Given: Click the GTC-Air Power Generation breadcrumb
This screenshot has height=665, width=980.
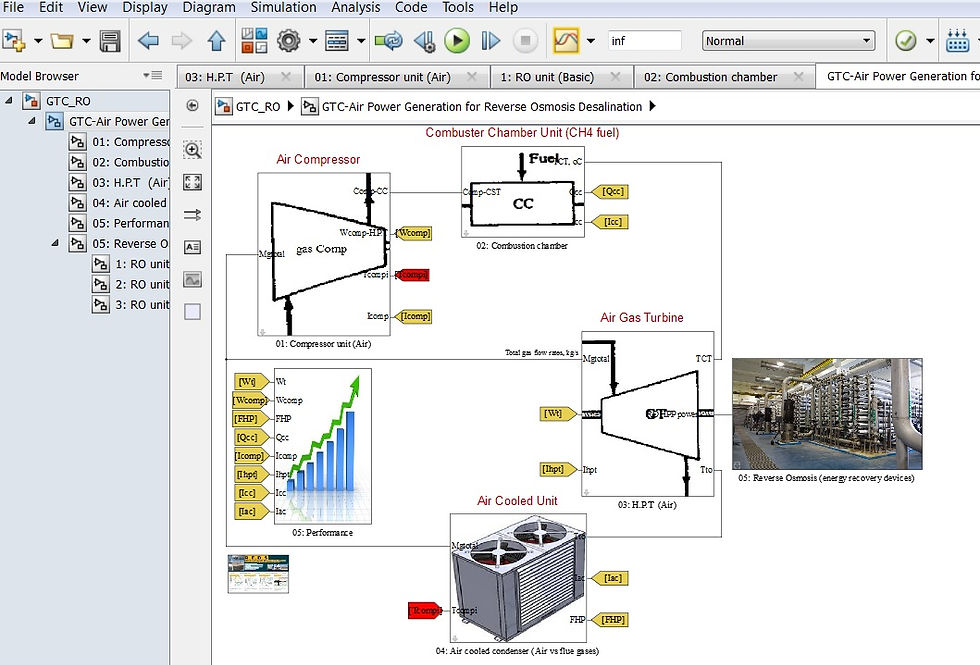Looking at the screenshot, I should [482, 107].
